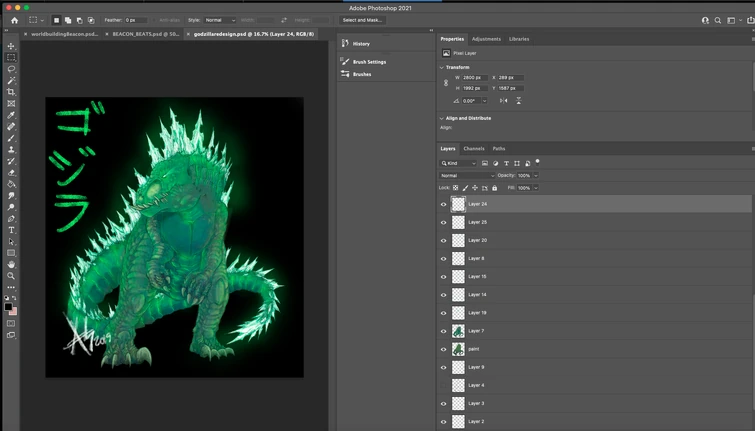Toggle visibility of the paint layer
The height and width of the screenshot is (431, 755).
click(444, 349)
